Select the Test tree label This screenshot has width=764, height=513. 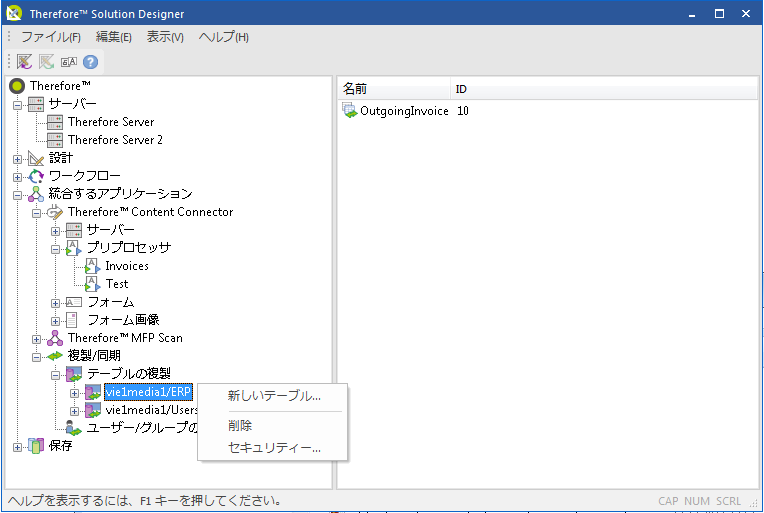click(x=117, y=284)
